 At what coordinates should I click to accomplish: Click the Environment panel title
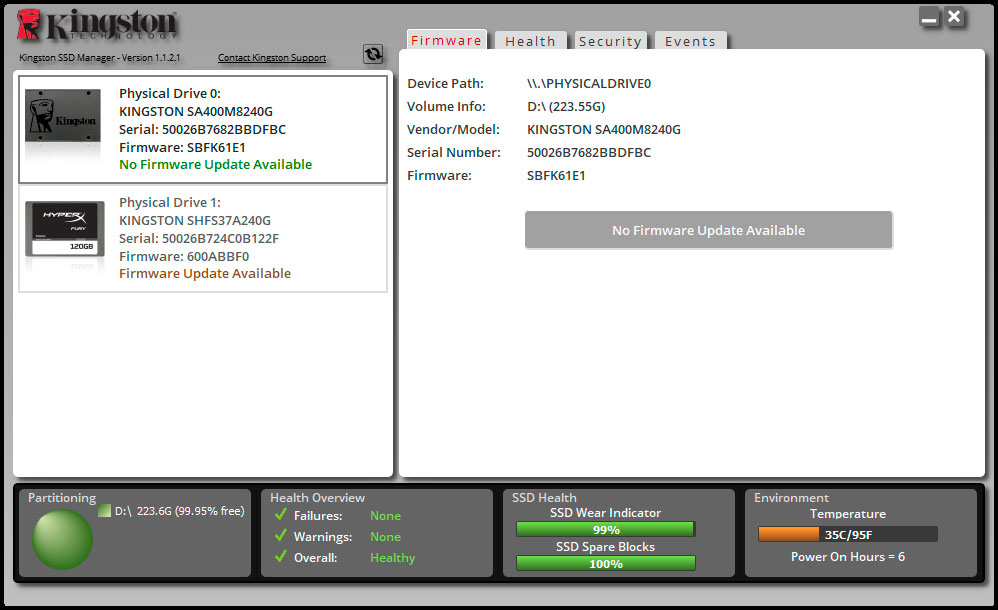791,497
